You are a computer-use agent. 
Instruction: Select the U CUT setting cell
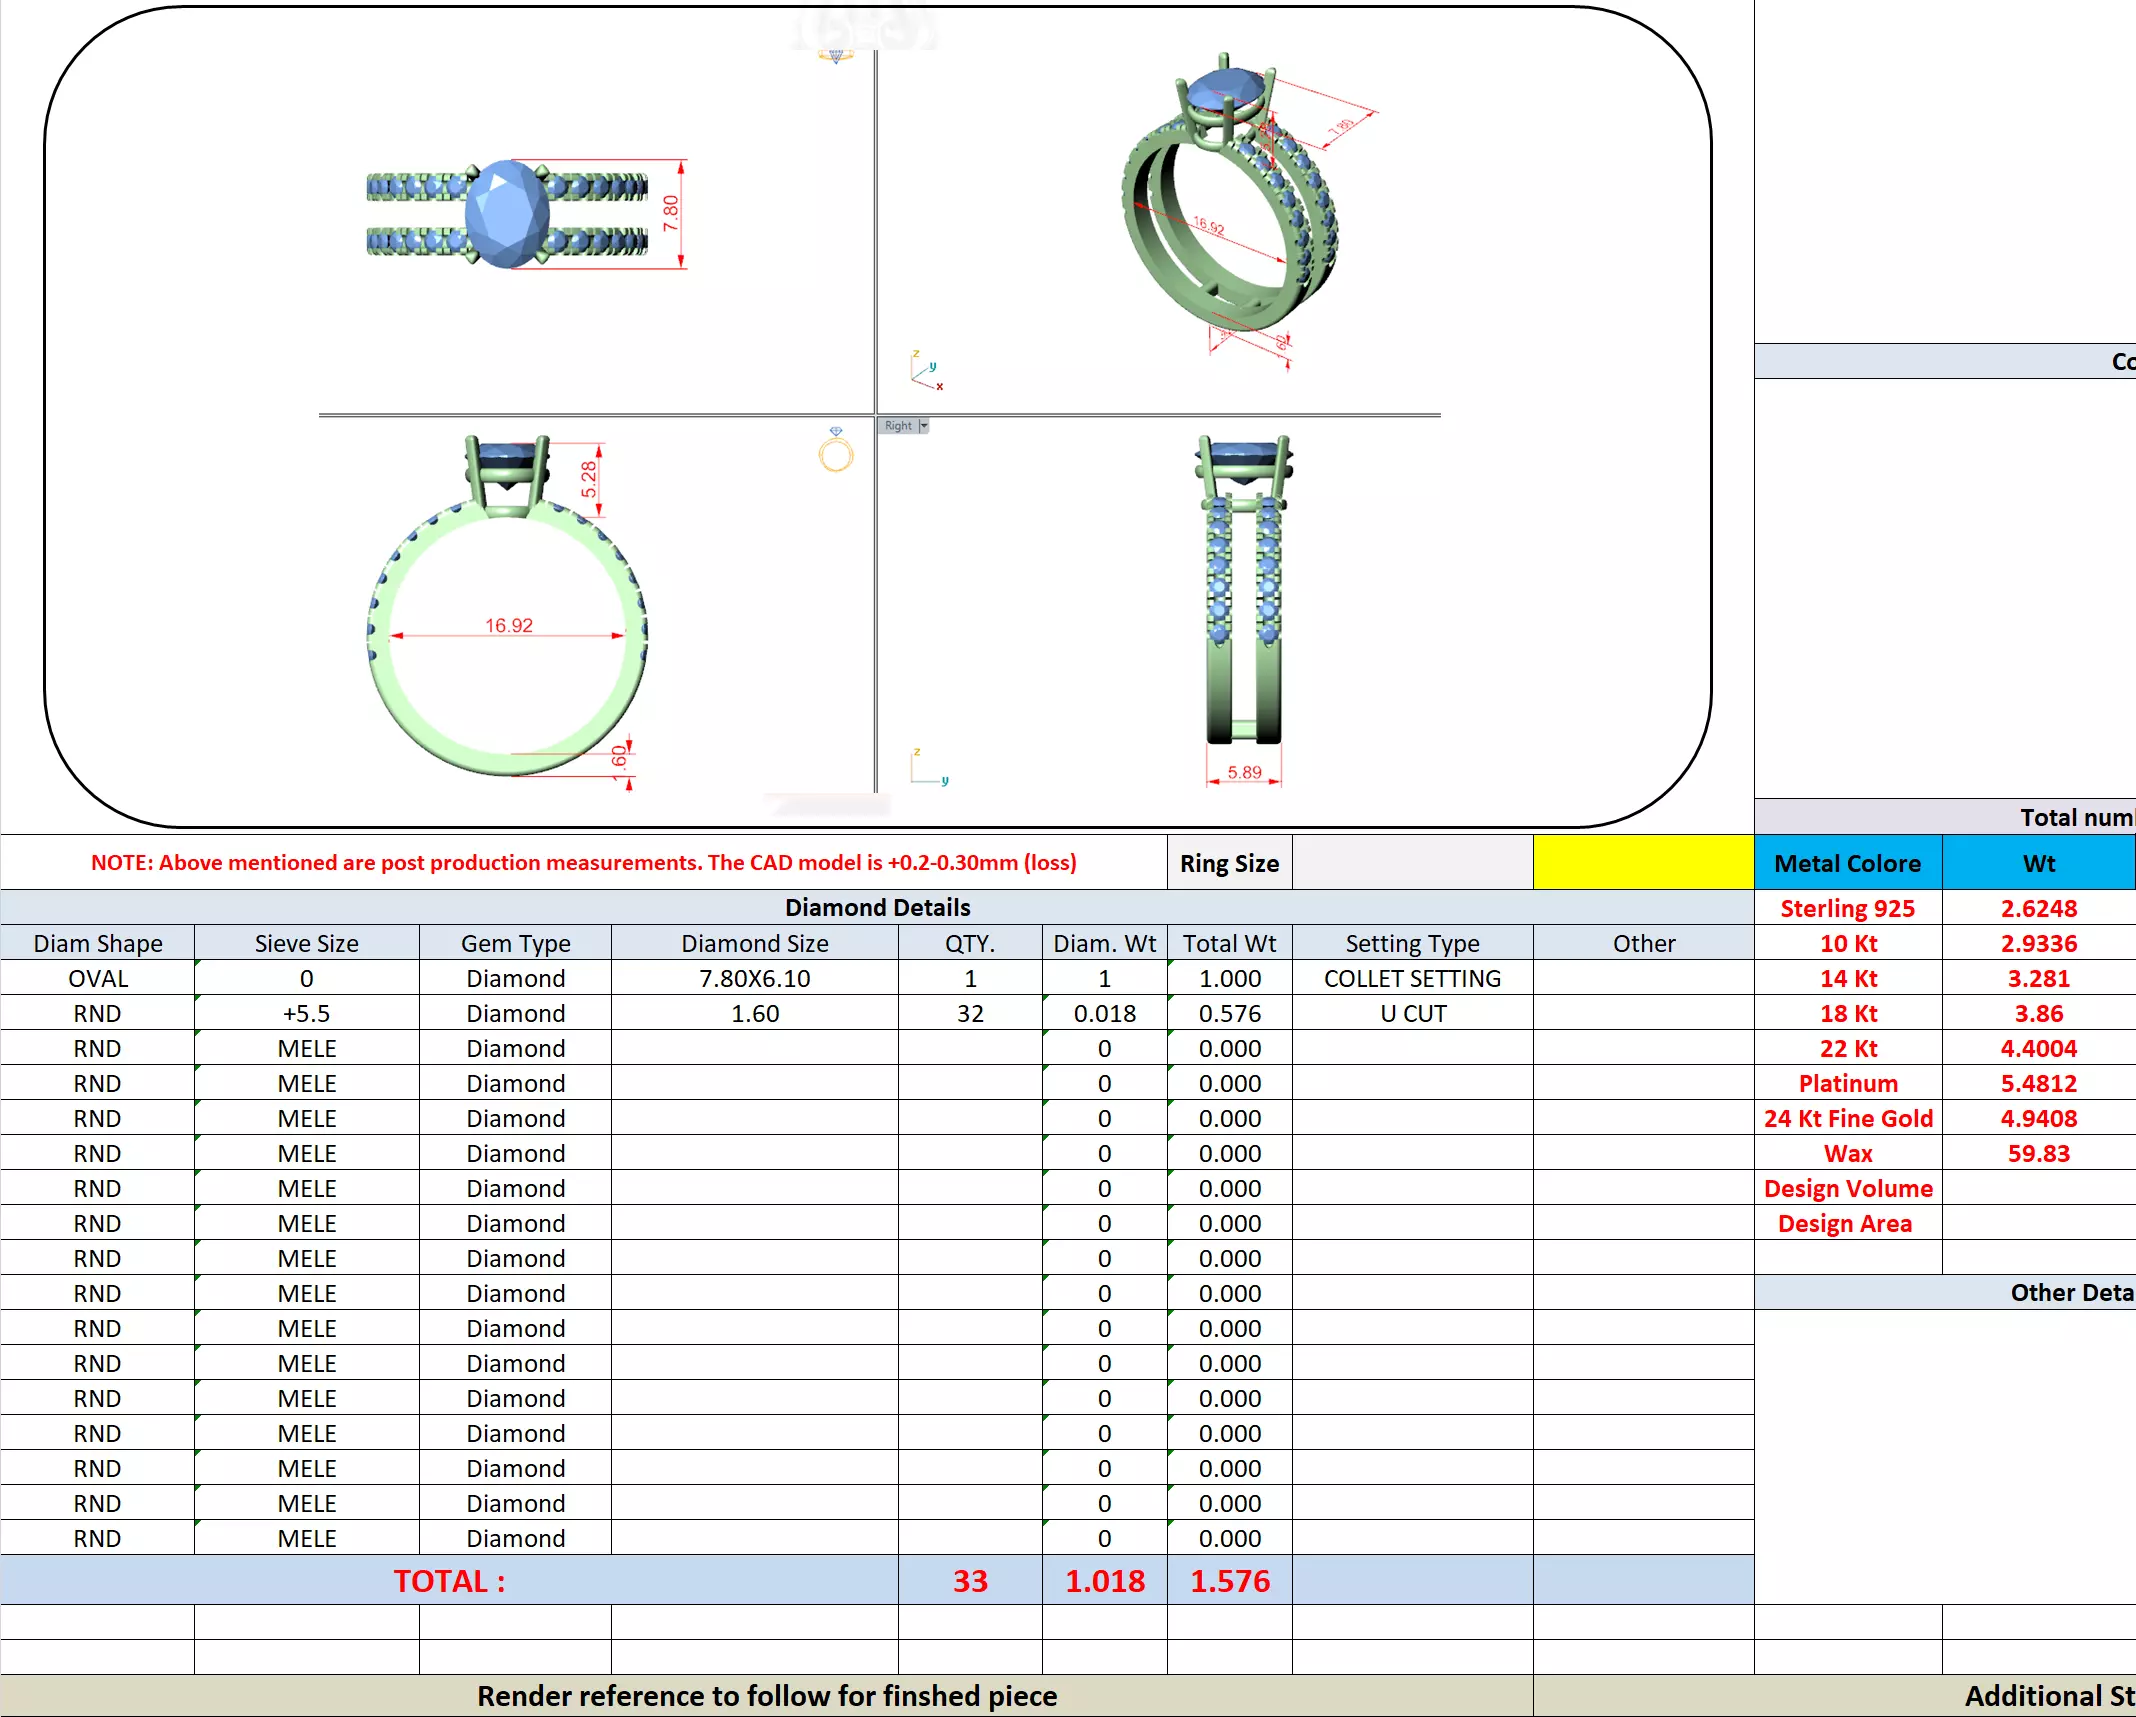pos(1412,1013)
